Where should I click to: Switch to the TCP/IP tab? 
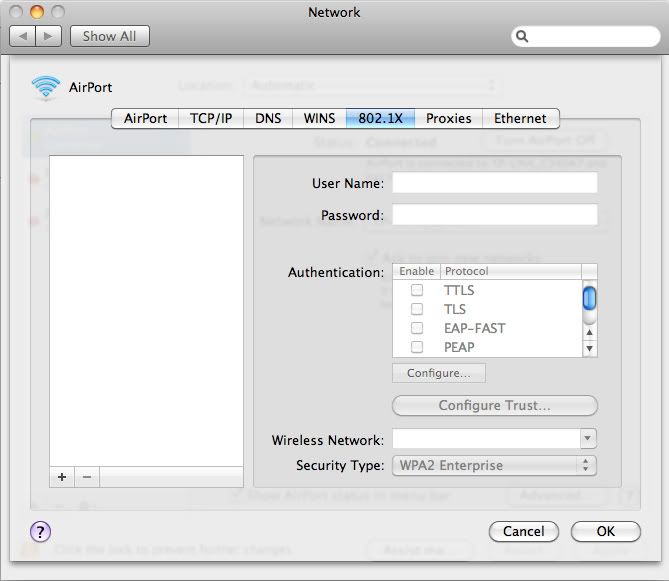click(x=211, y=118)
